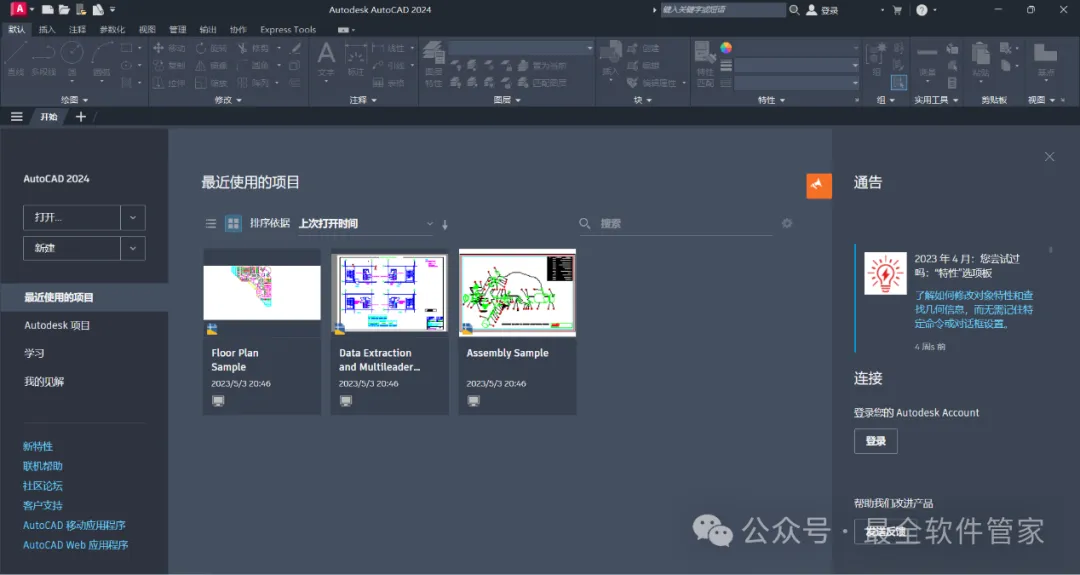Select the Line (直线) draw tool
This screenshot has height=575, width=1080.
pyautogui.click(x=15, y=59)
